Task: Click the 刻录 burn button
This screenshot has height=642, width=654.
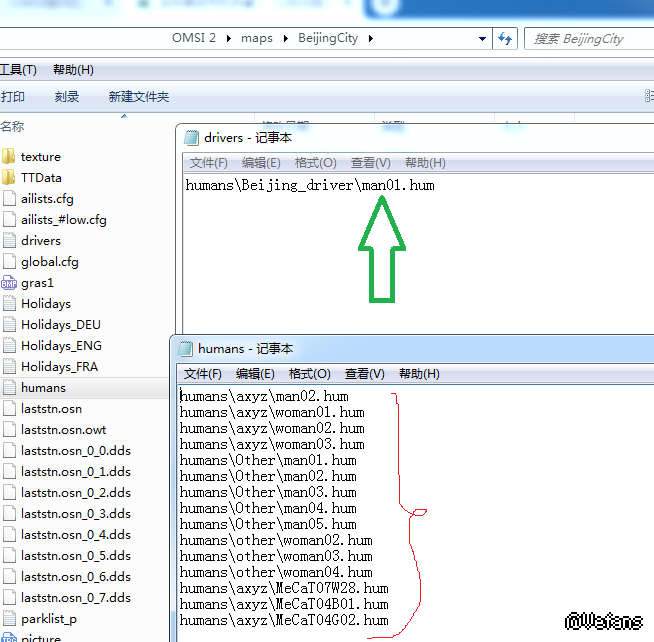Action: [67, 97]
